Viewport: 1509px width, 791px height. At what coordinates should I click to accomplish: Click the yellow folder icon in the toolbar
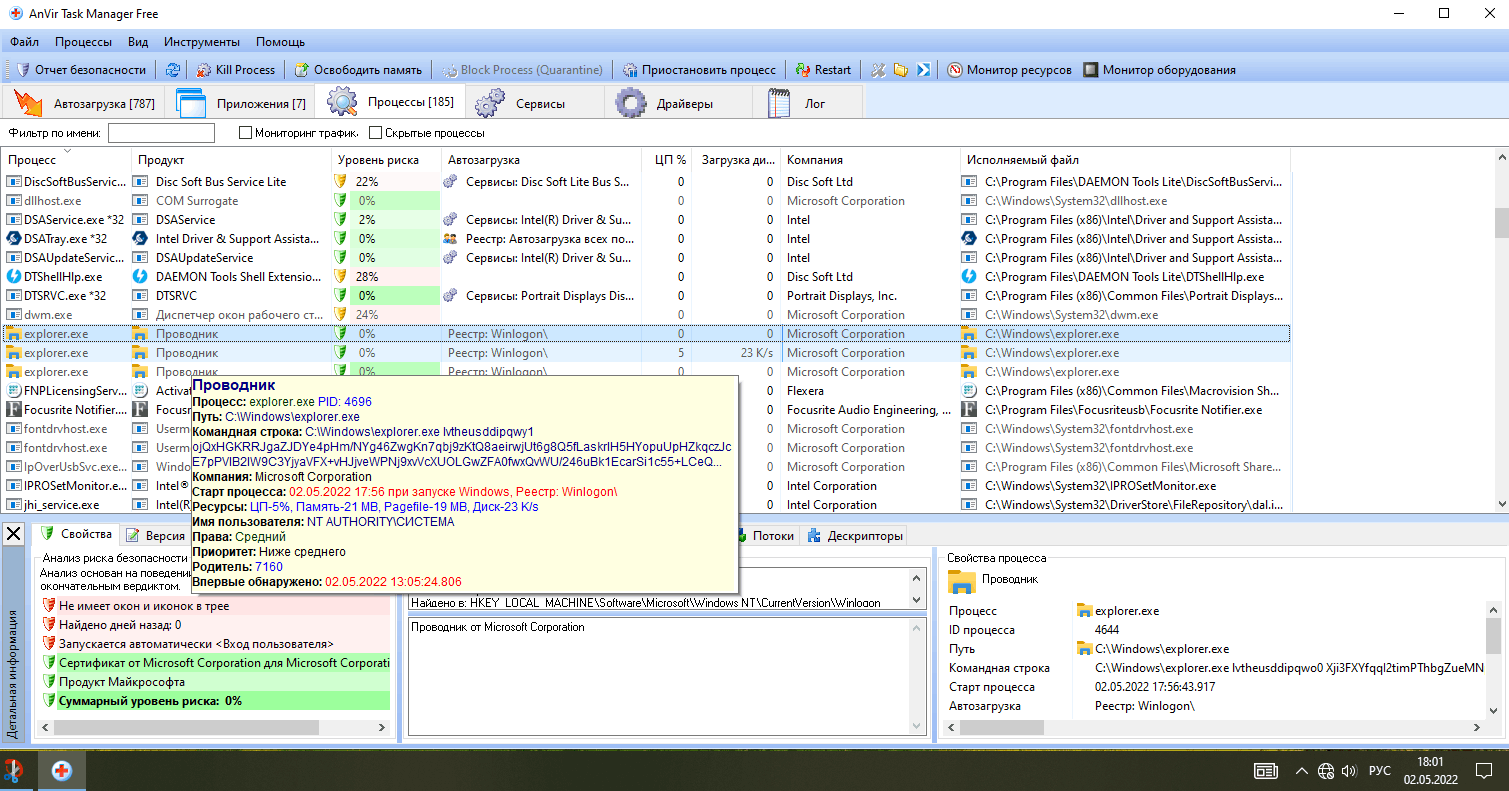901,70
